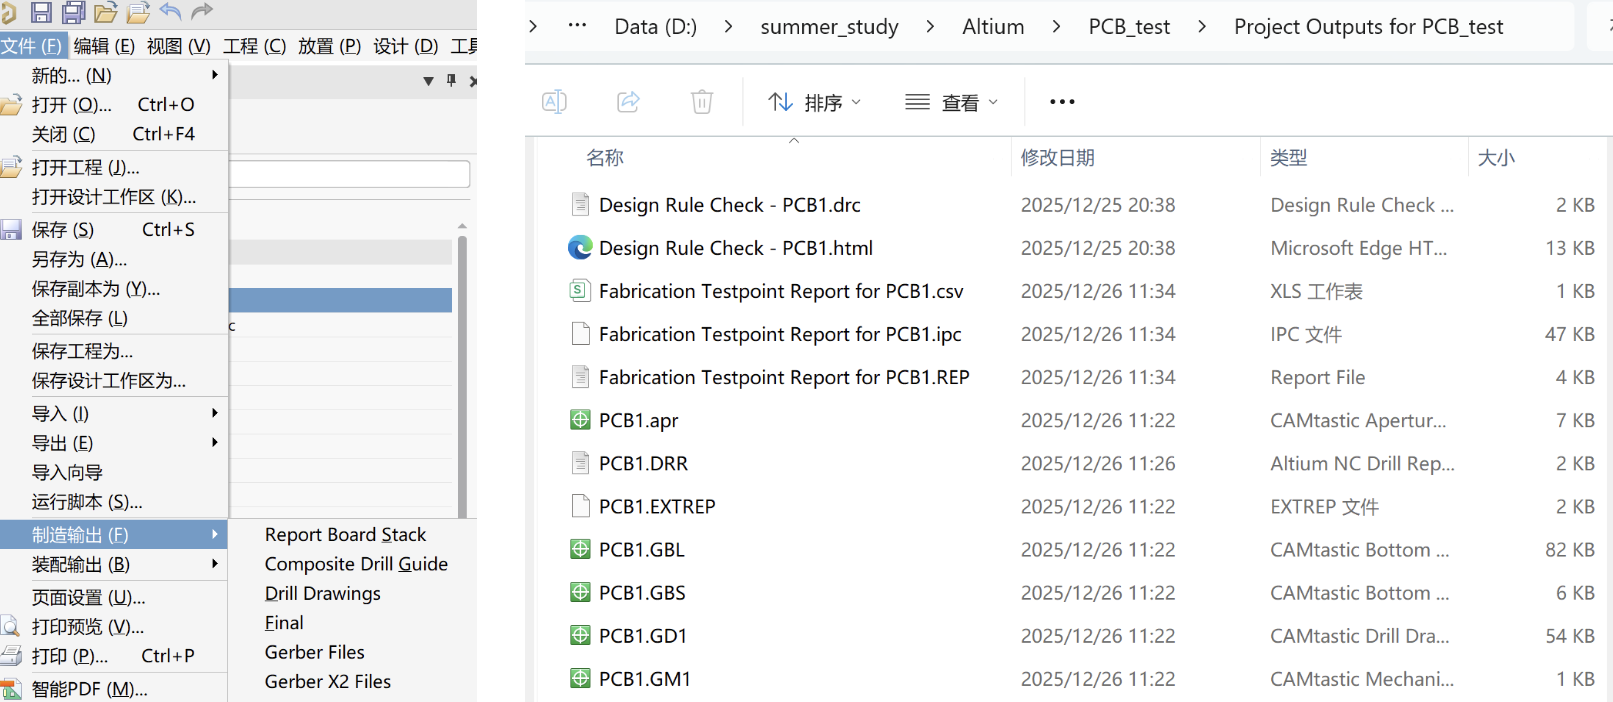Open the 排序 sort dropdown

[814, 102]
